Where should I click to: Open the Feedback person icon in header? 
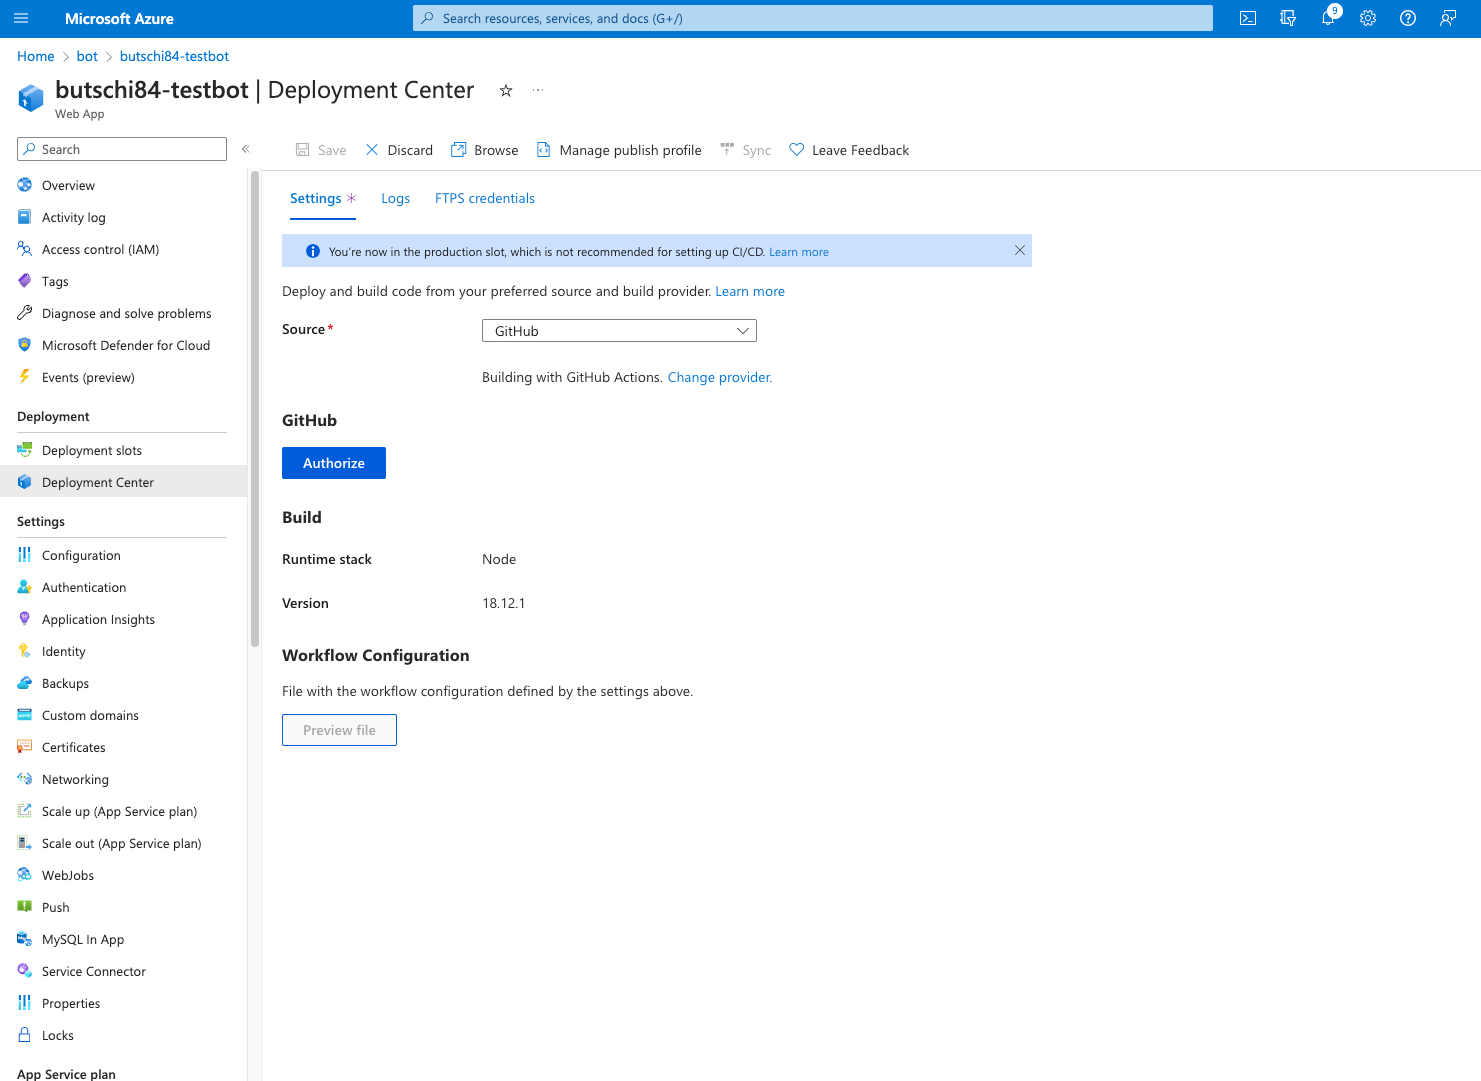(1448, 18)
